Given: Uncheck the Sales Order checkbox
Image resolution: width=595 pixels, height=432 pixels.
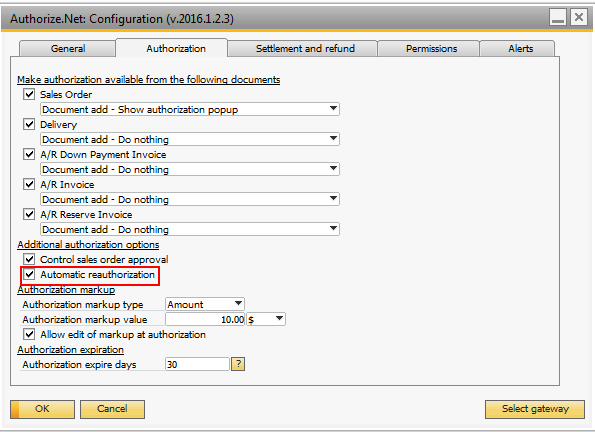Looking at the screenshot, I should (29, 94).
